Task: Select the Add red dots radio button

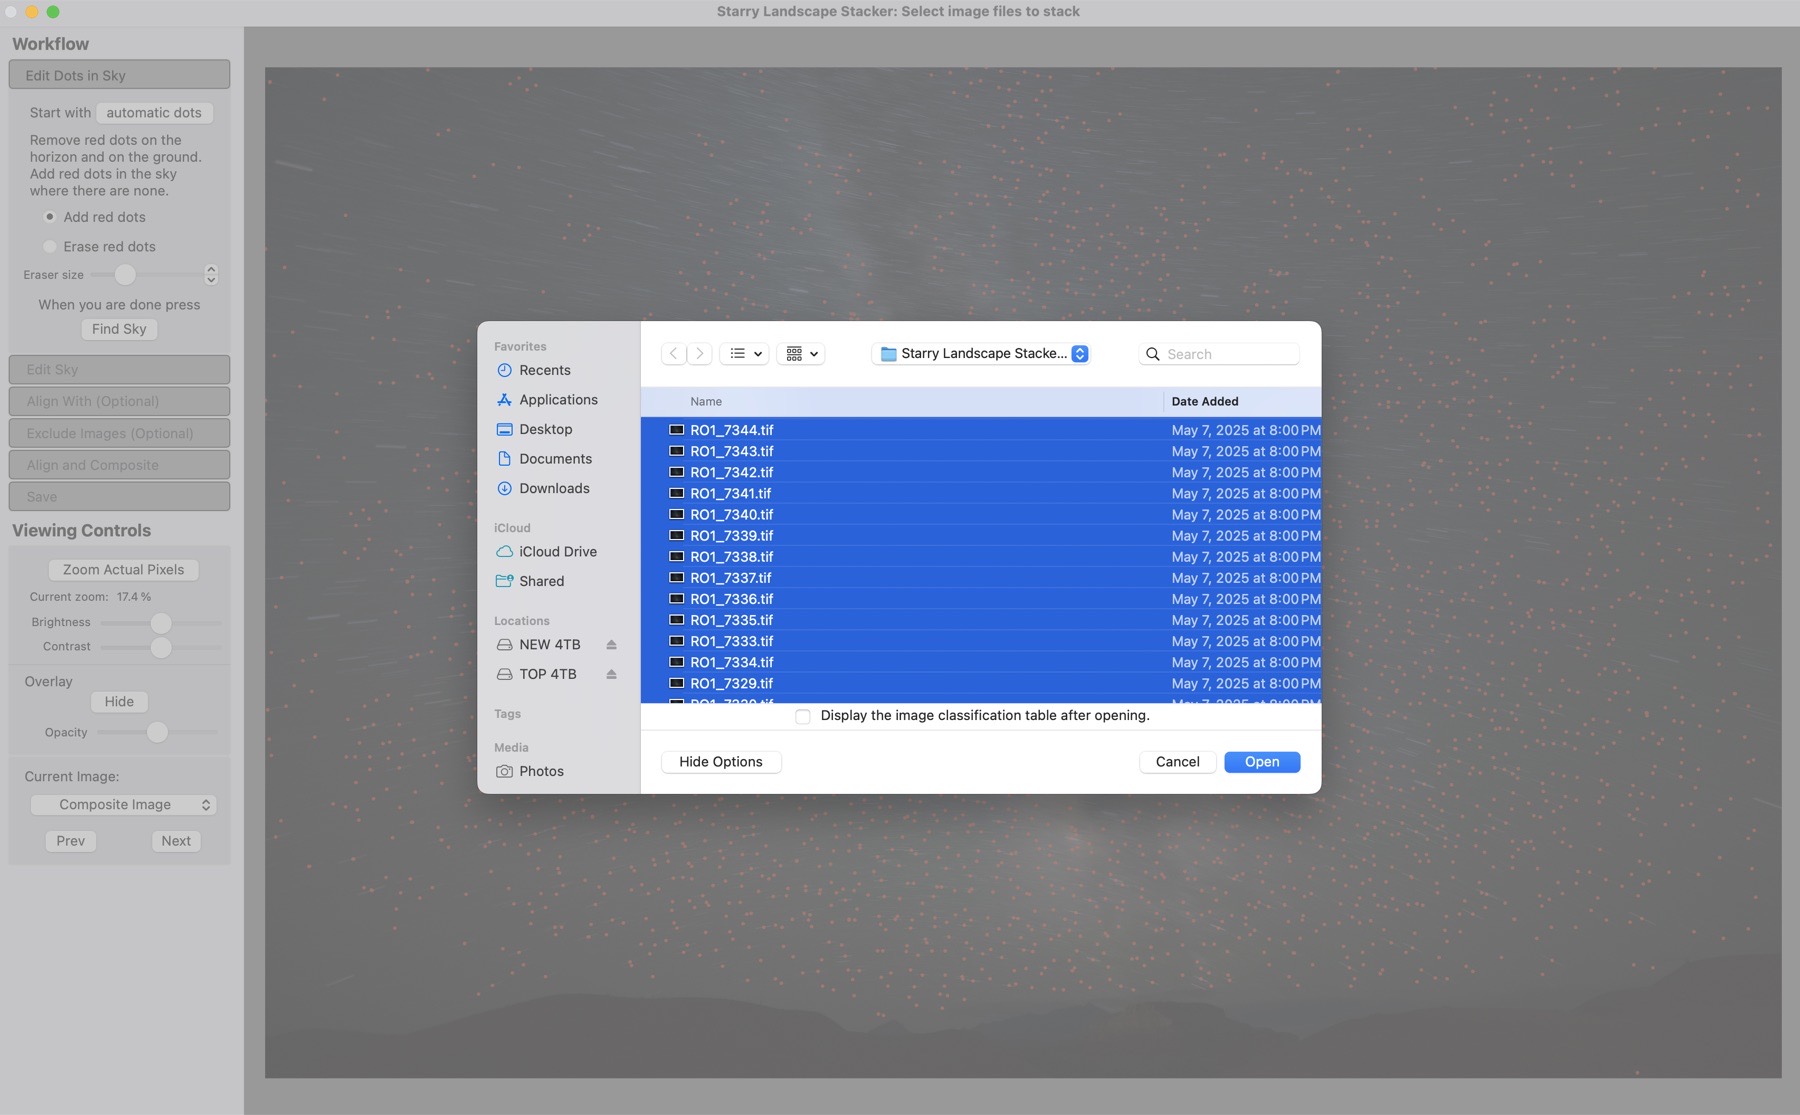Action: point(49,217)
